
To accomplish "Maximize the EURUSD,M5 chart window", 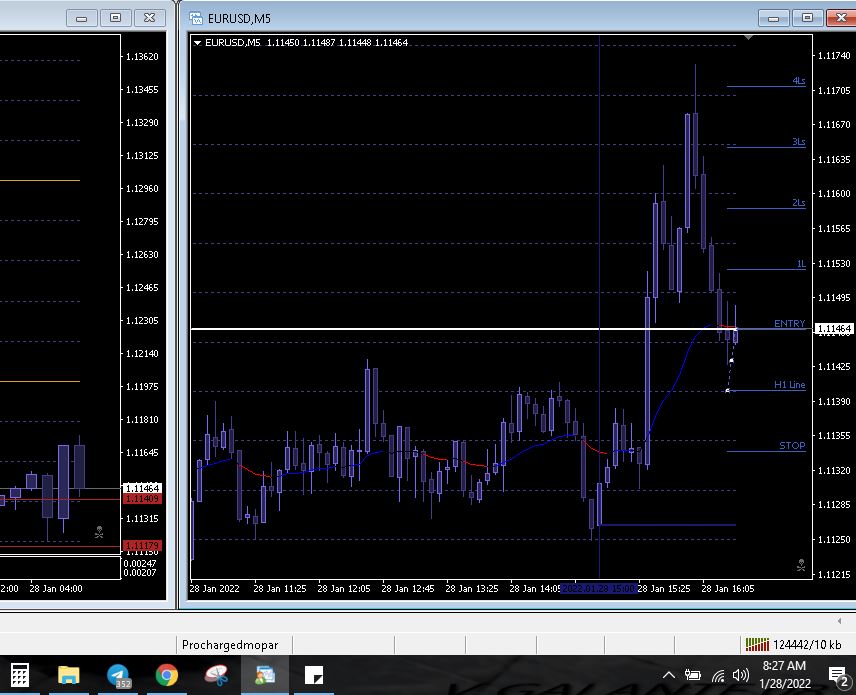I will point(807,18).
